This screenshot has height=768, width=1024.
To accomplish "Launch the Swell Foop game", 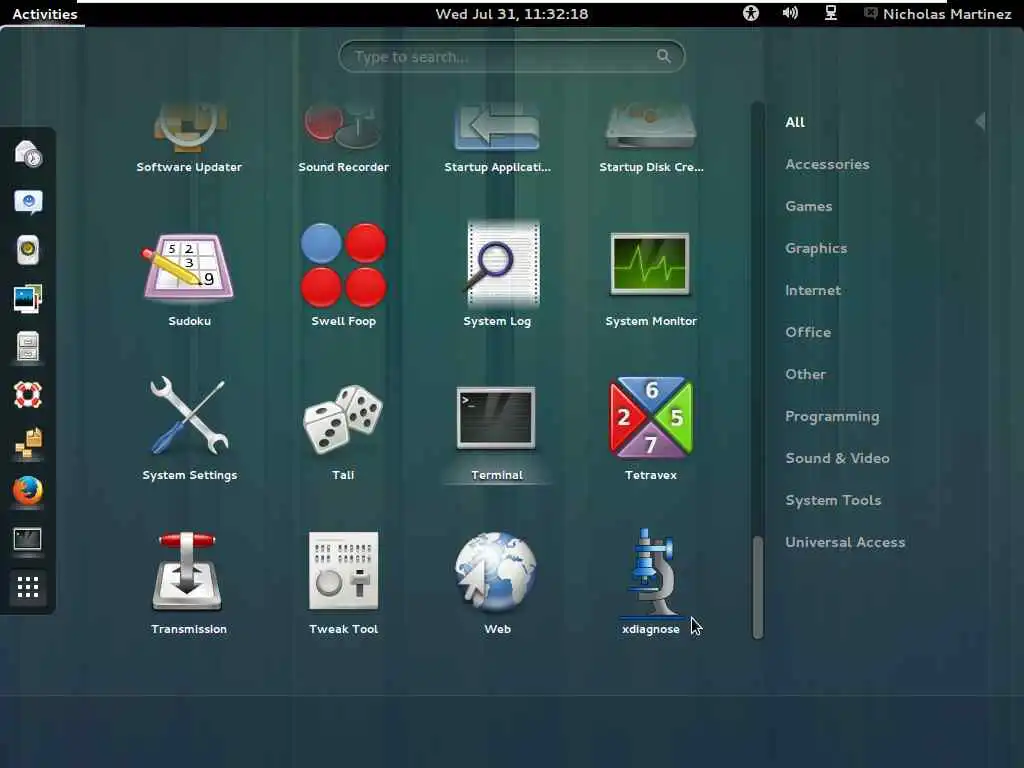I will click(344, 274).
